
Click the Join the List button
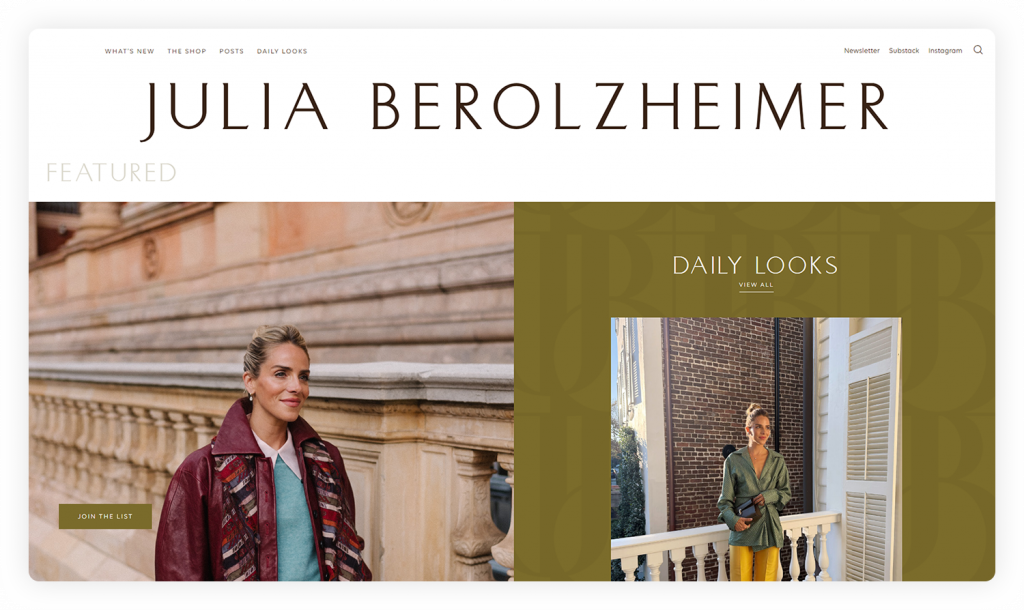coord(105,516)
